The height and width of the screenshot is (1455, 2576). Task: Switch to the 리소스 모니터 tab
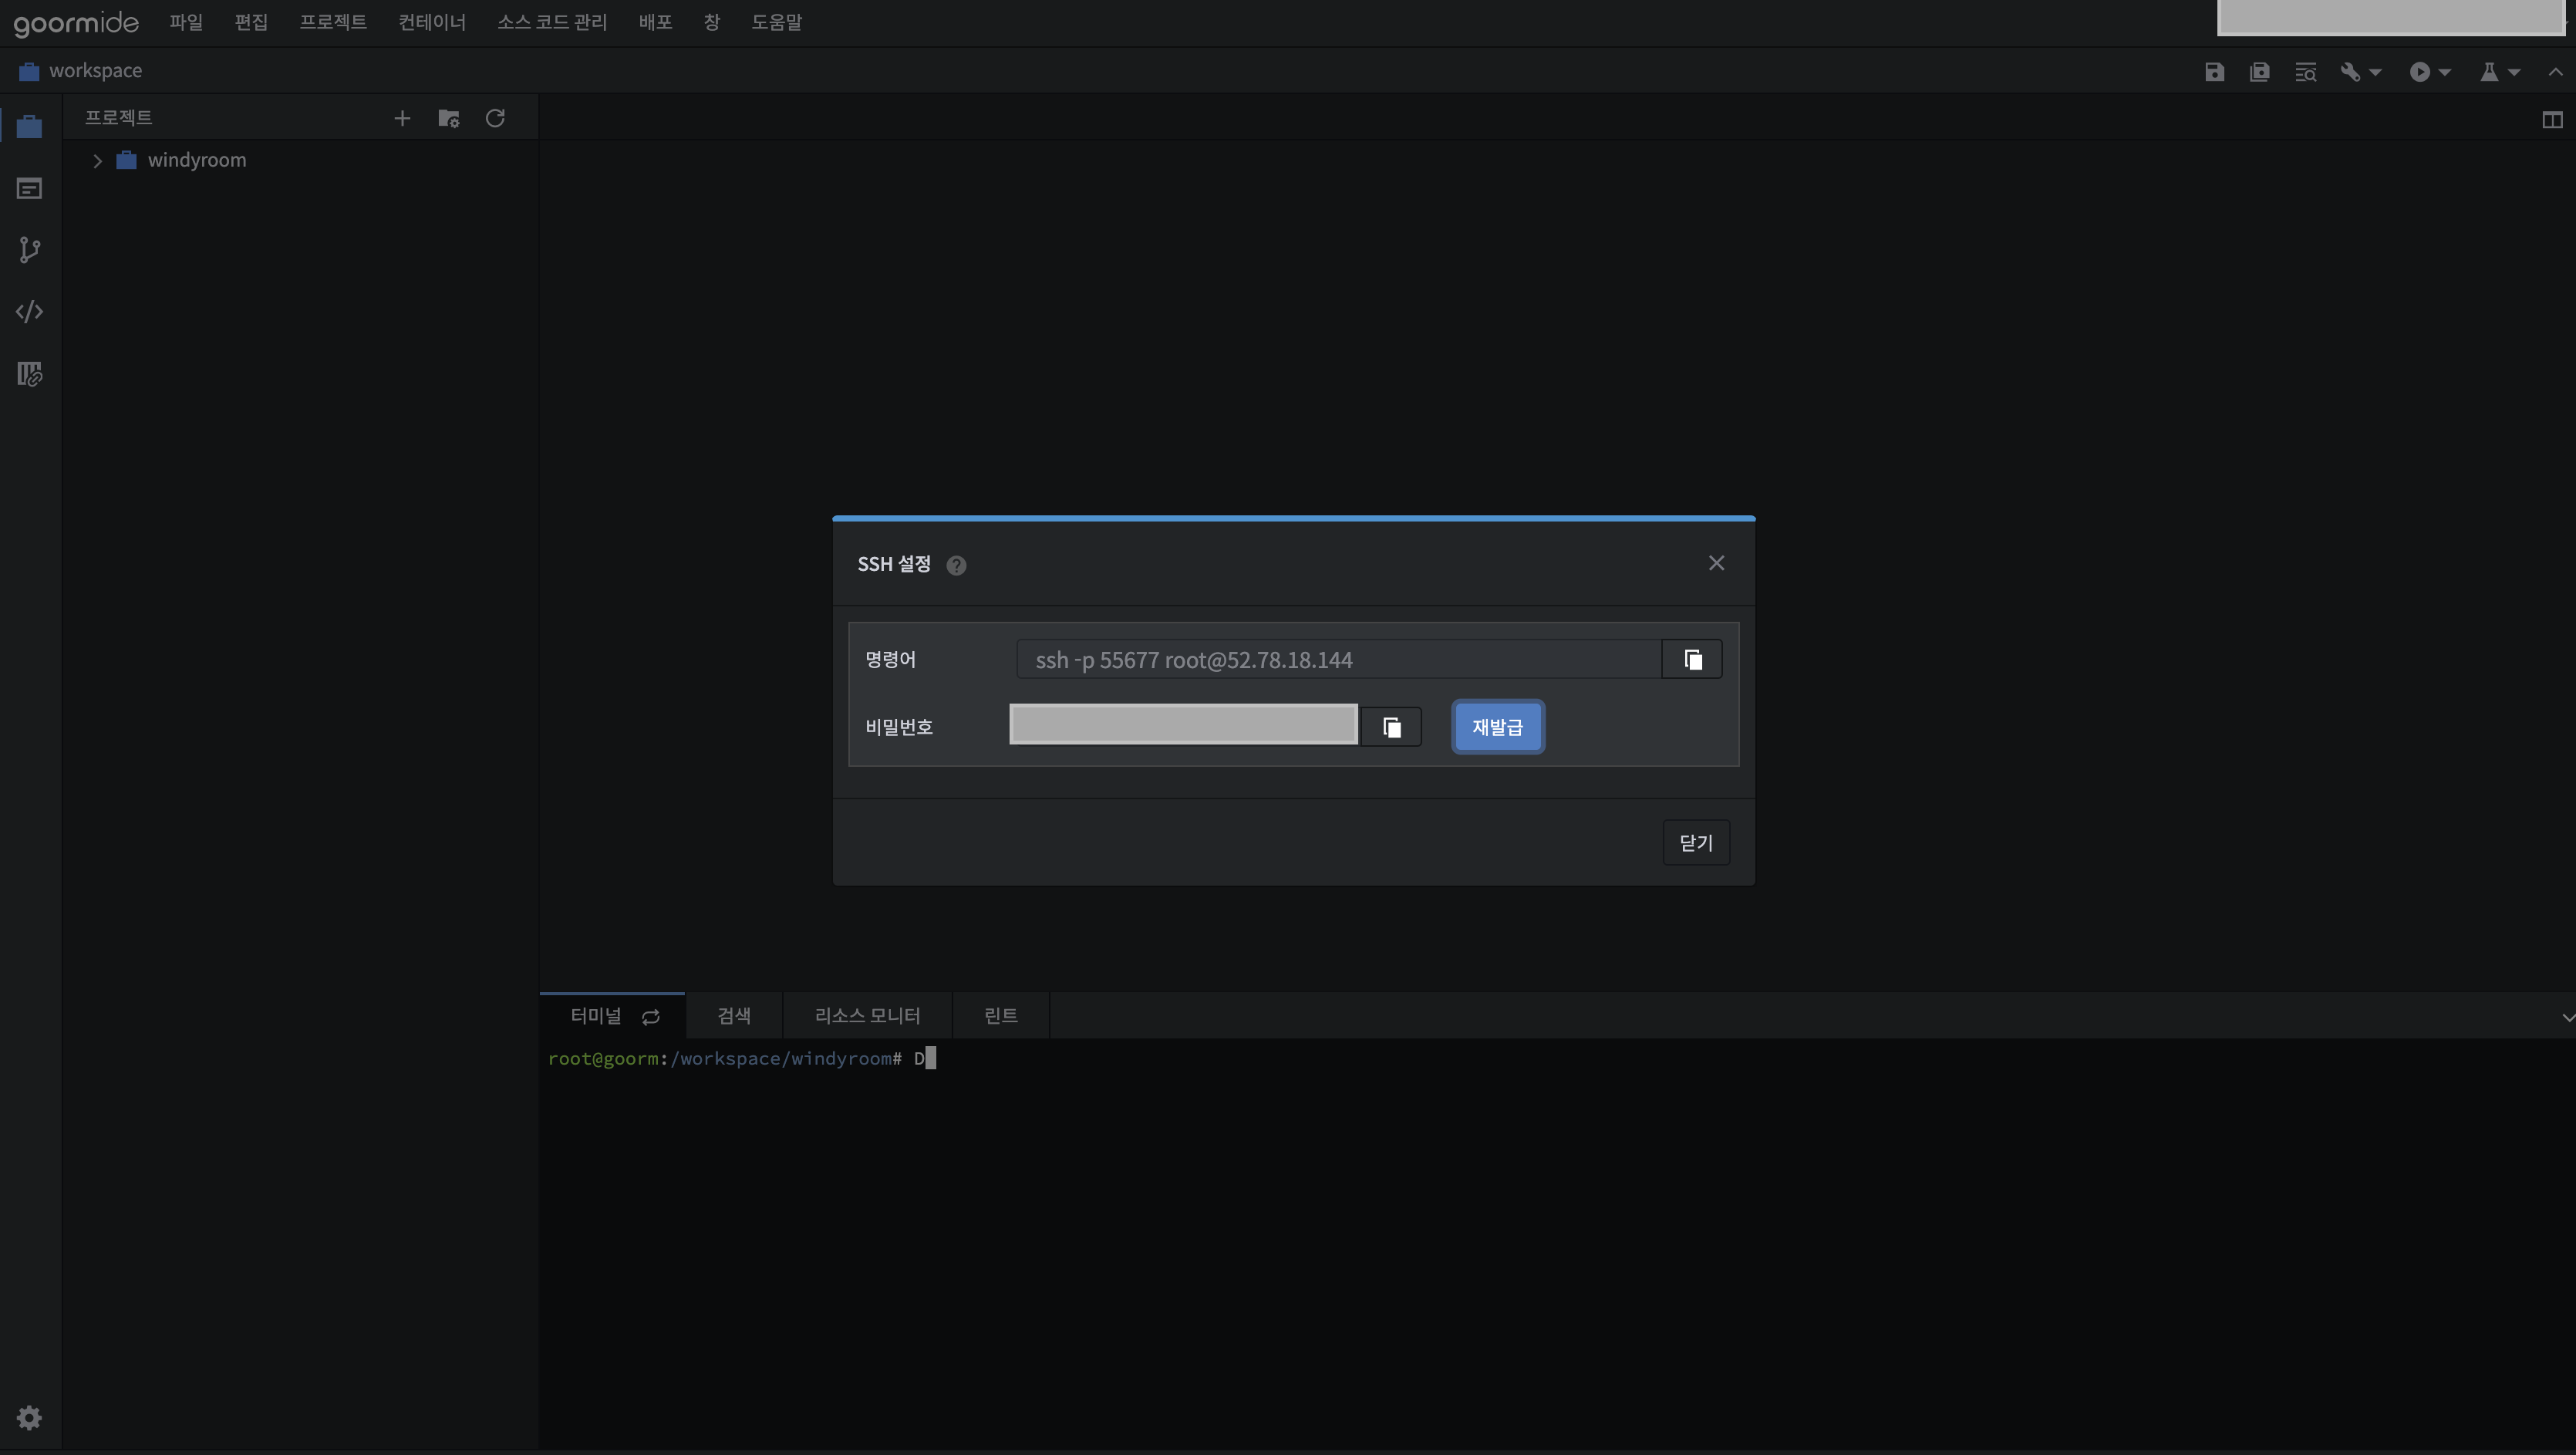pos(867,1016)
